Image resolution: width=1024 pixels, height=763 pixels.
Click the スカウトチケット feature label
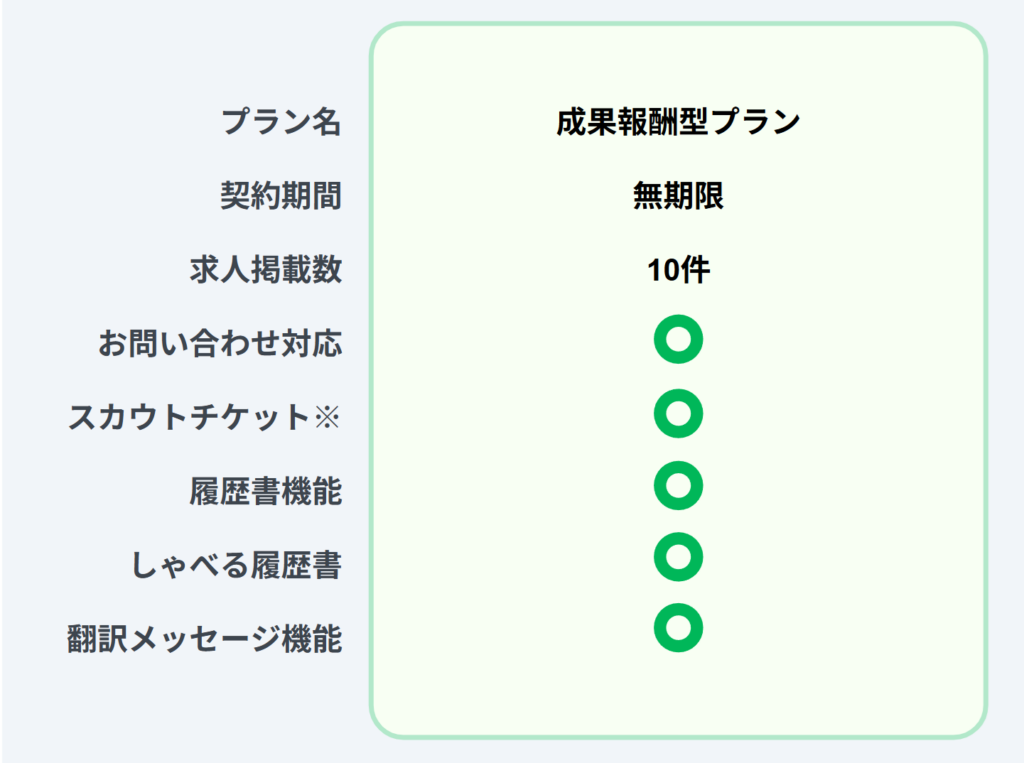pyautogui.click(x=189, y=417)
